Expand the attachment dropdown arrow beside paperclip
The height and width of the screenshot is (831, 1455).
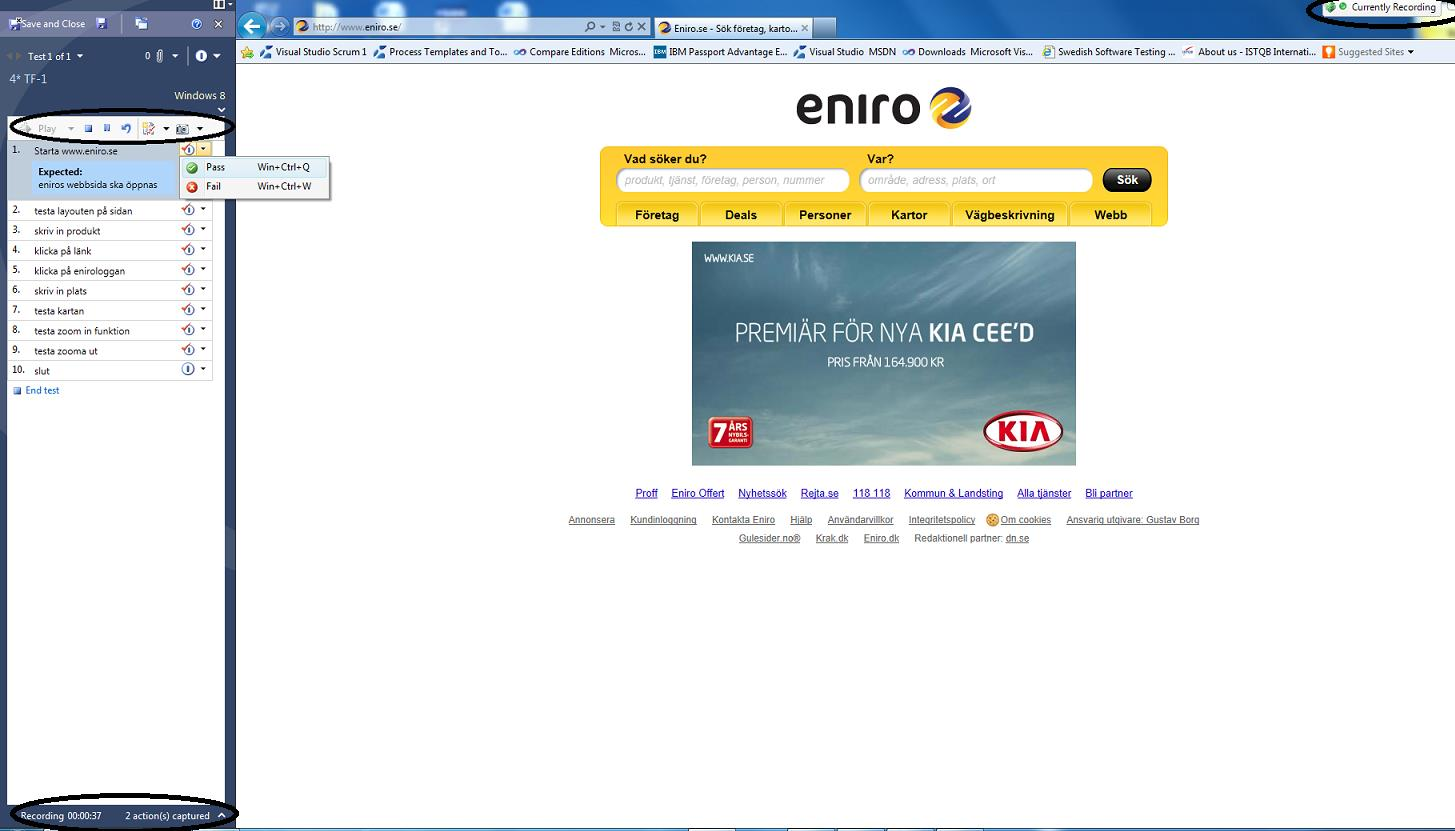(x=175, y=56)
